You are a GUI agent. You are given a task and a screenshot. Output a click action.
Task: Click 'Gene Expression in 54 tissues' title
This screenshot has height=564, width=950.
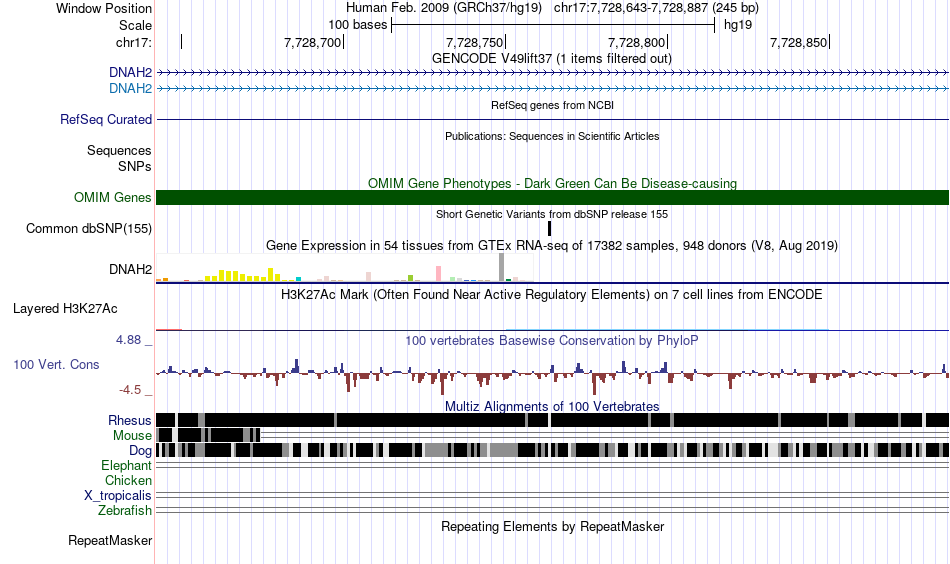pyautogui.click(x=552, y=246)
